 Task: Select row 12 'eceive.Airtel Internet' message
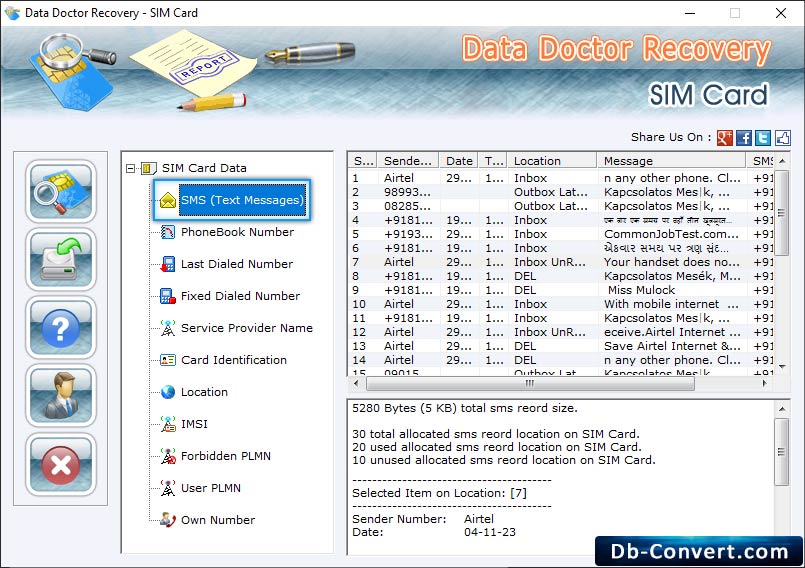coord(561,332)
